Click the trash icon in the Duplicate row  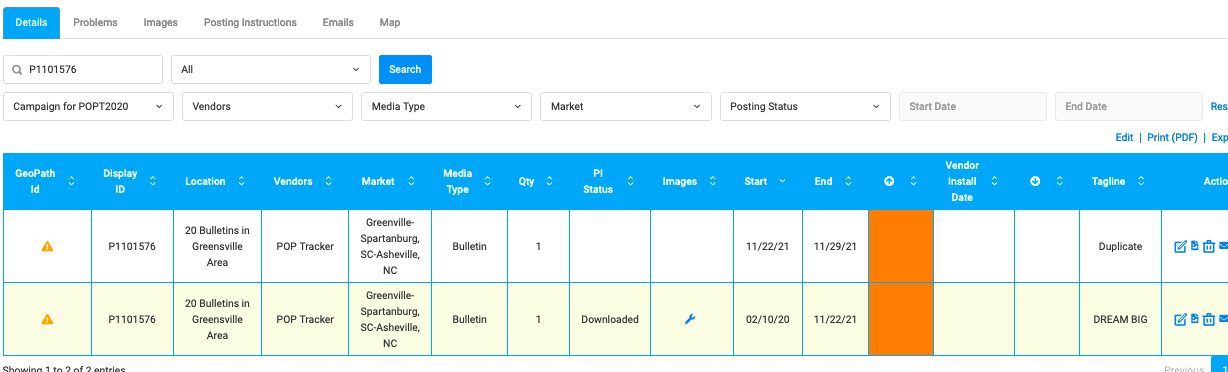coord(1208,247)
